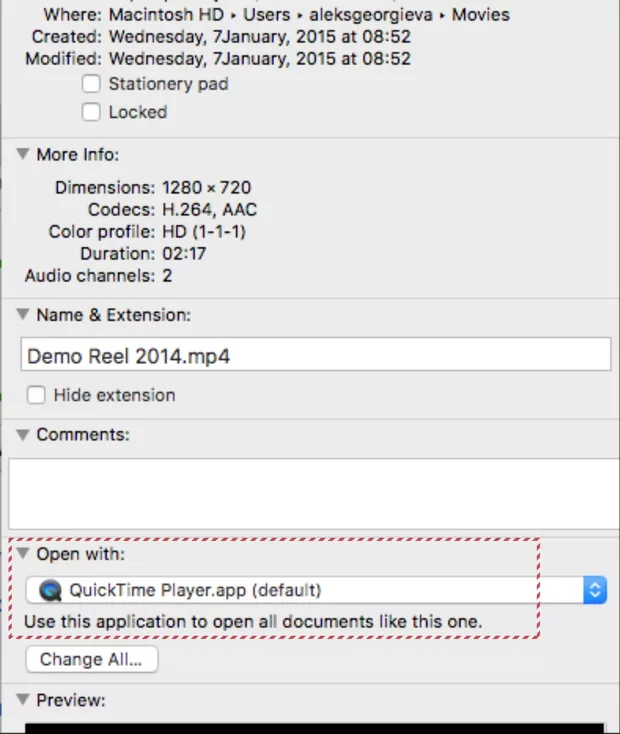Click the black video preview thumbnail
Screen dimensions: 620x734
tap(315, 727)
